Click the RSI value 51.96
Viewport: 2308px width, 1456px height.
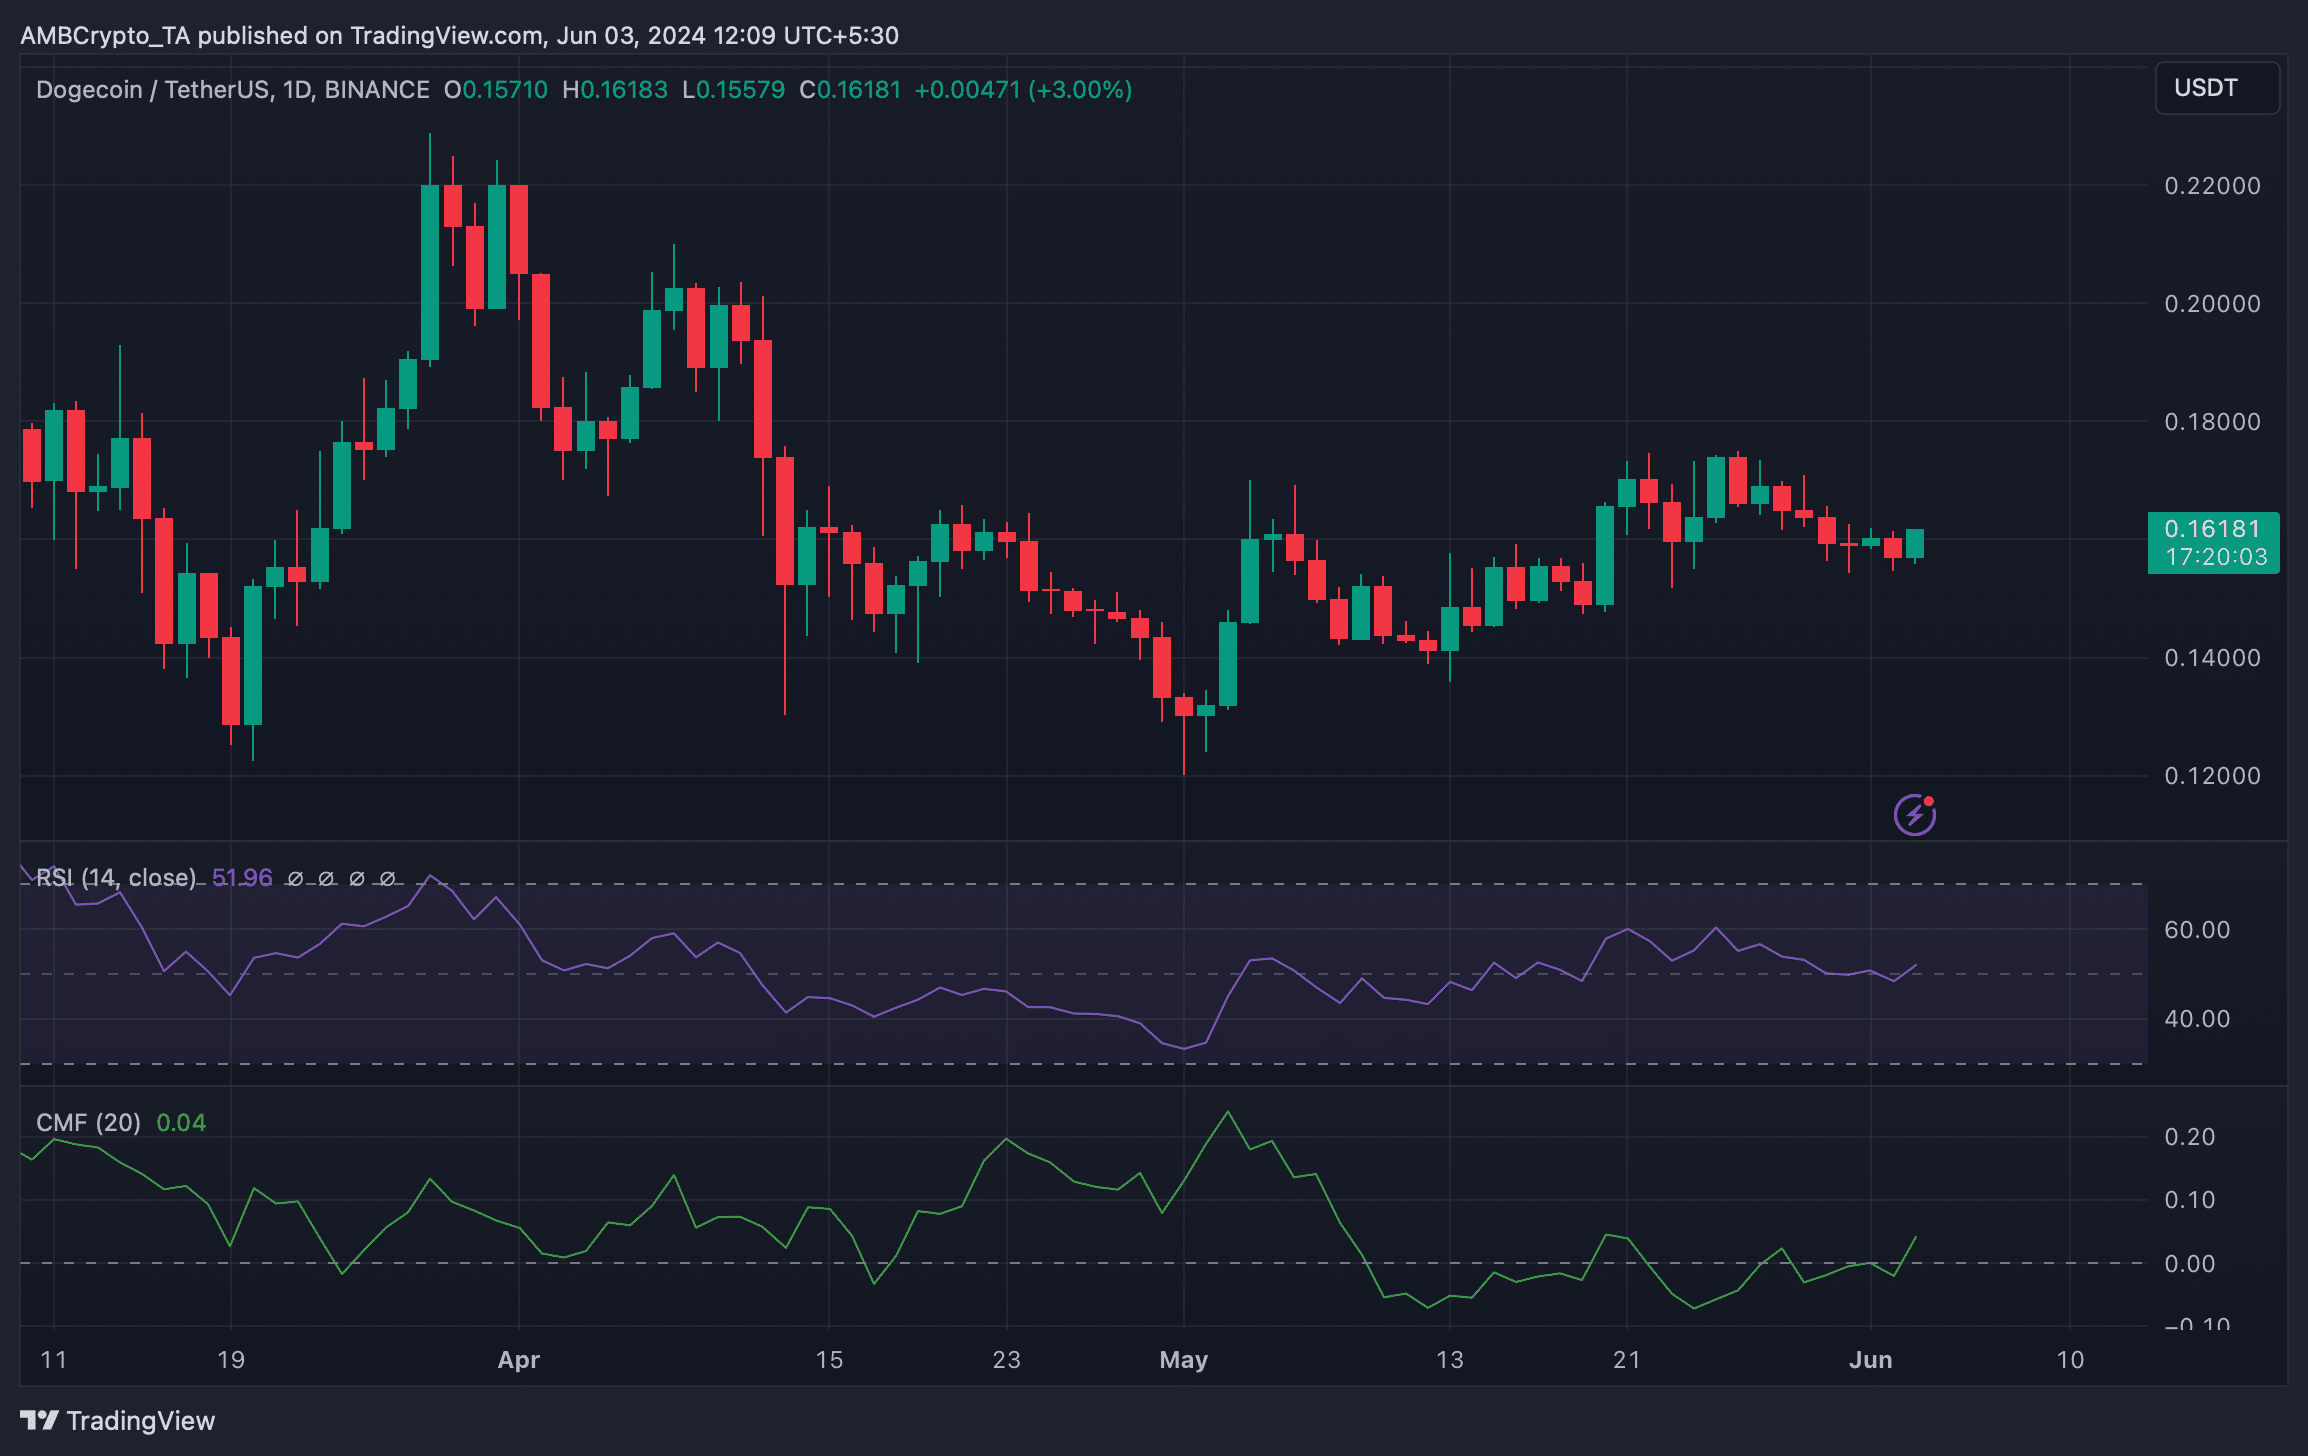click(x=242, y=878)
